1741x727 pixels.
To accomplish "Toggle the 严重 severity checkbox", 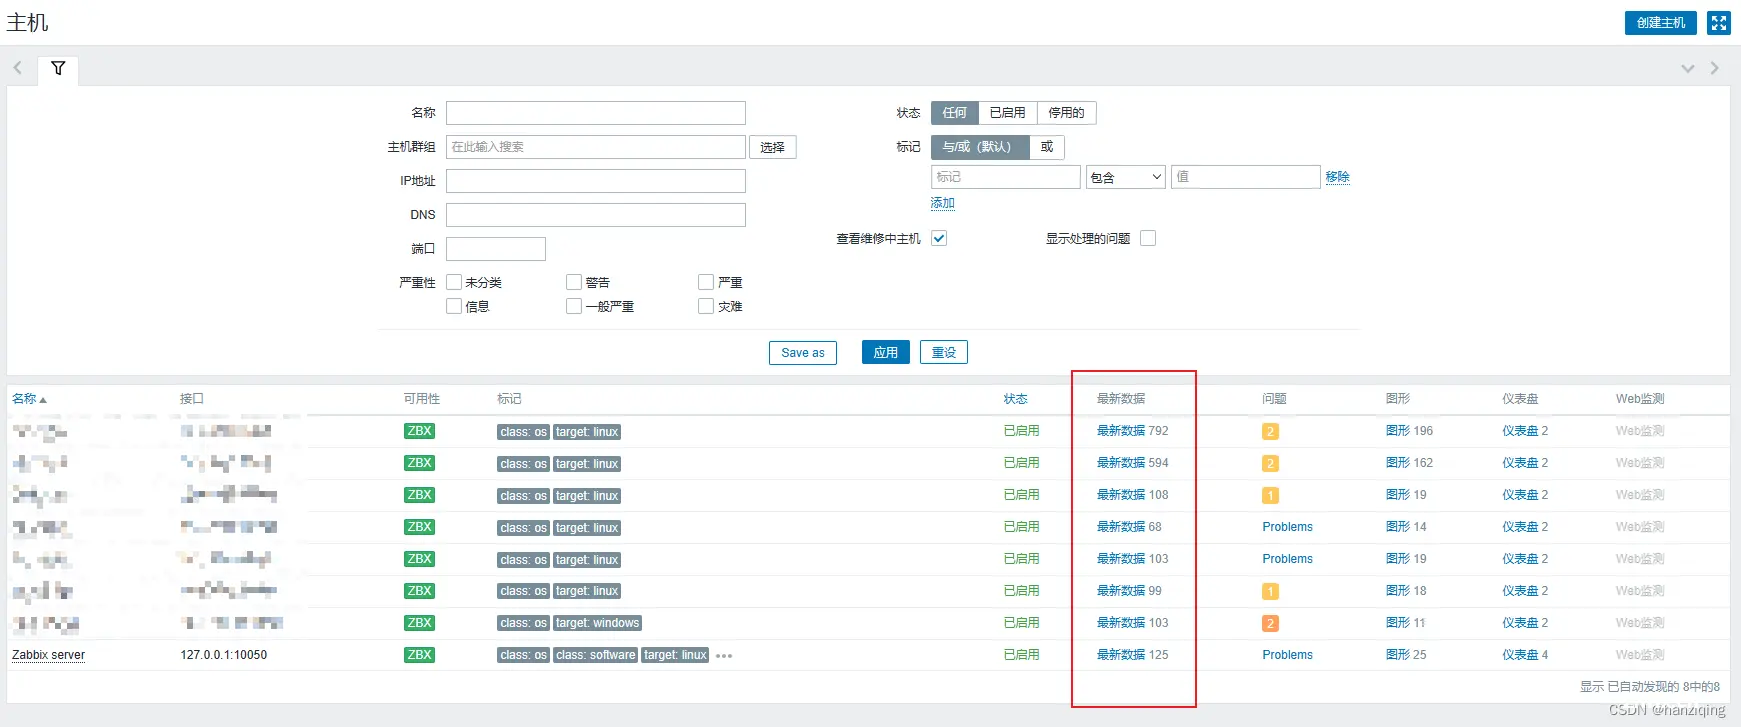I will coord(706,282).
